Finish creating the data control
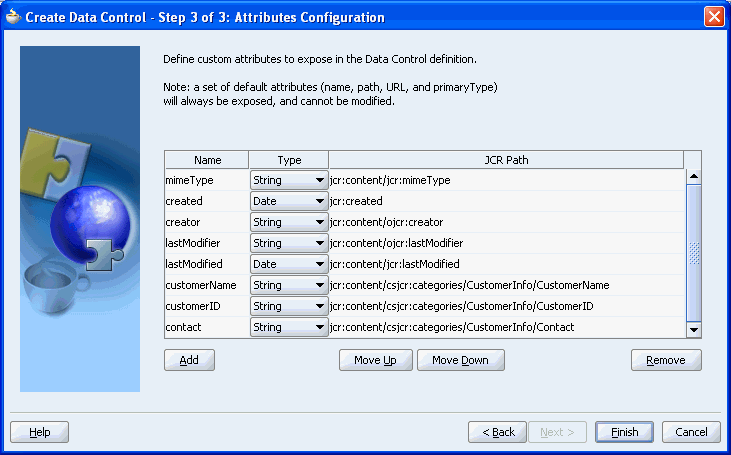Screen dimensions: 731x455 click(x=624, y=432)
